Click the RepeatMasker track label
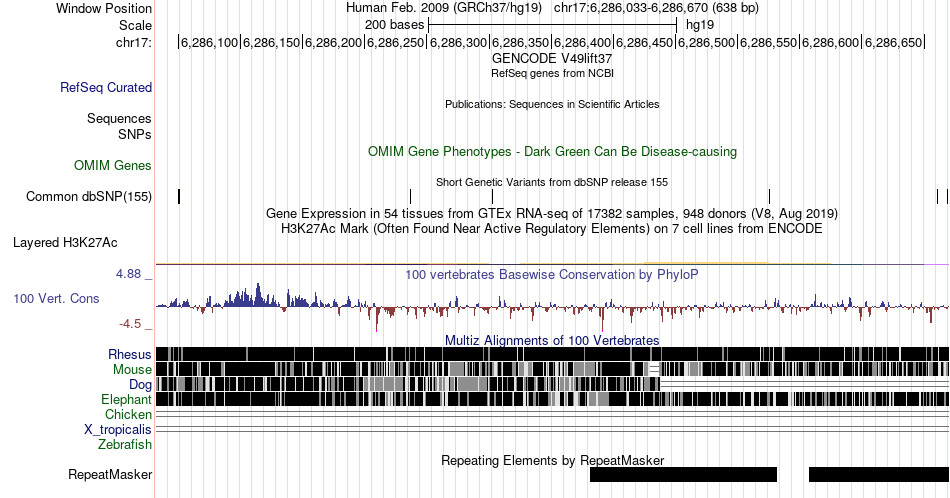This screenshot has width=950, height=498. pyautogui.click(x=110, y=474)
